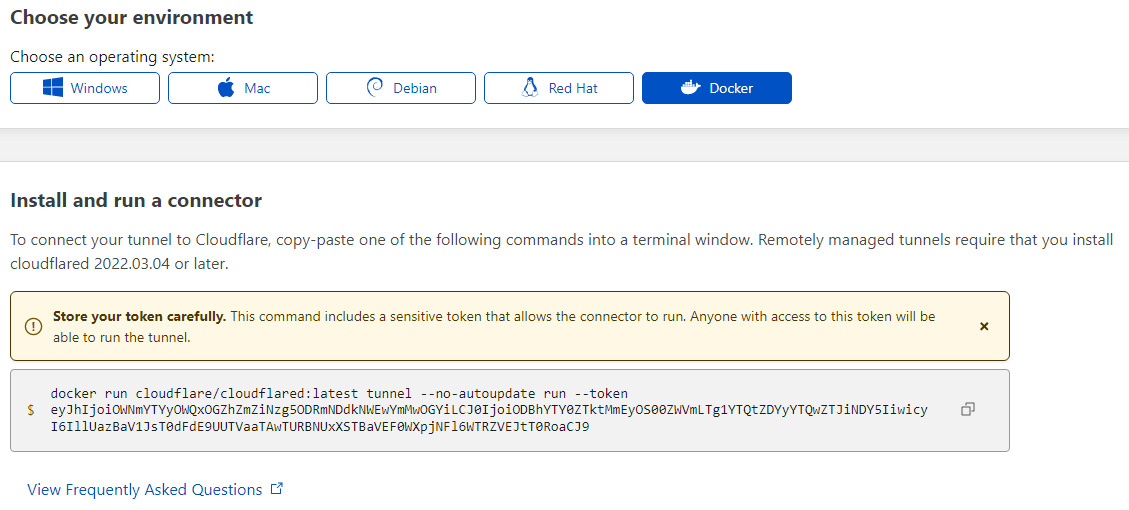Click the Windows logo icon
1129x510 pixels.
[x=53, y=88]
